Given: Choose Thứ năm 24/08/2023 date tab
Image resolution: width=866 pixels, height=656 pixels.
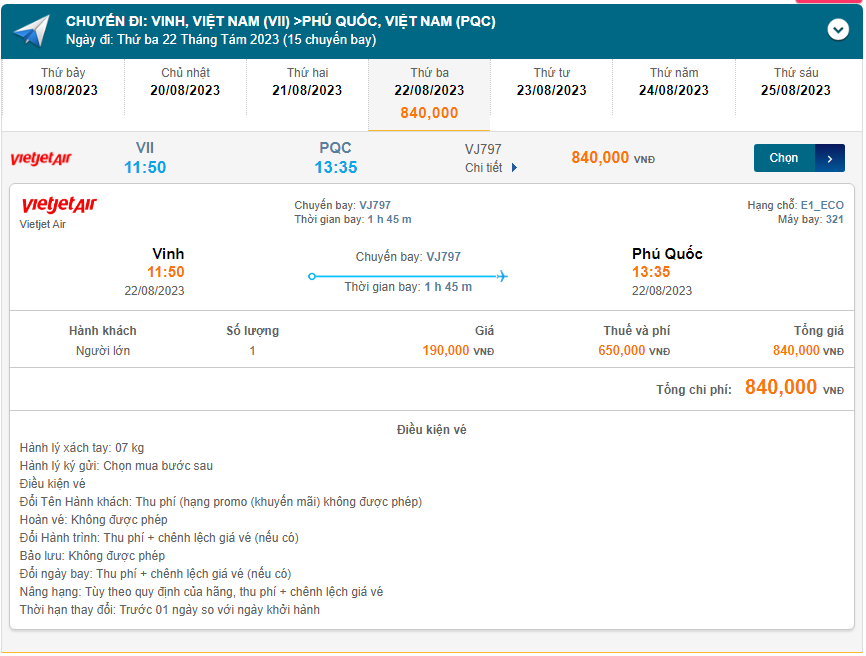Looking at the screenshot, I should [673, 82].
